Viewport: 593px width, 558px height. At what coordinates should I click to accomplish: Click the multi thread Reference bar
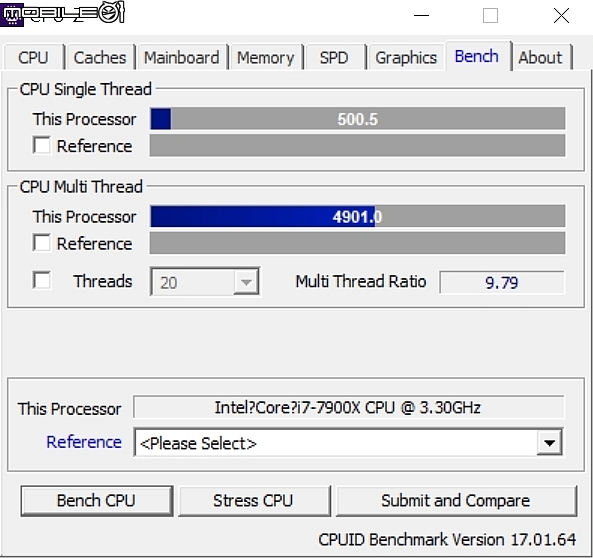click(358, 243)
